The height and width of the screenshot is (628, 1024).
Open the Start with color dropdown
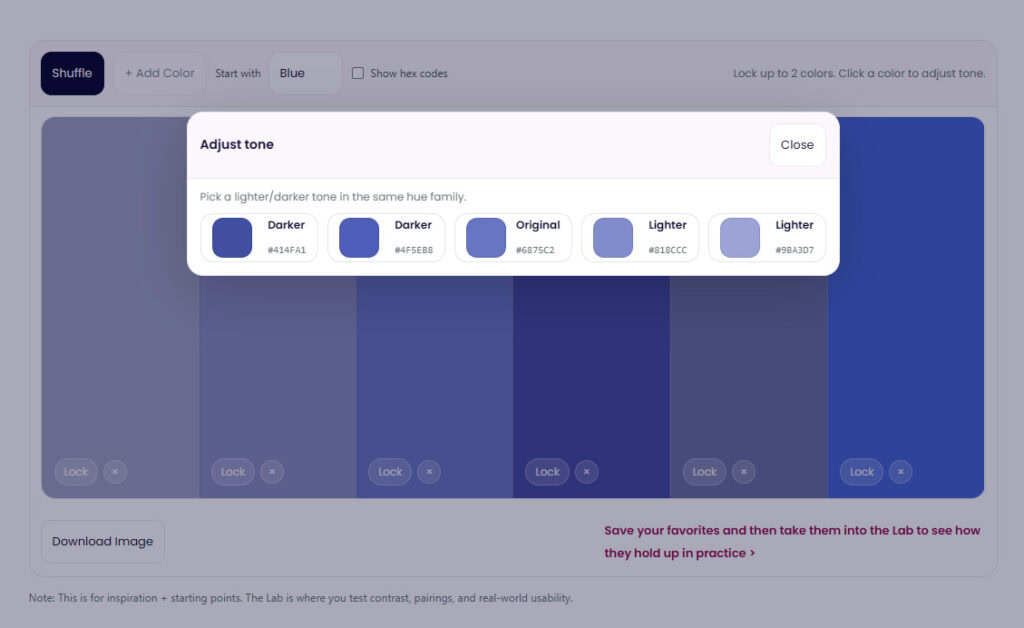[x=305, y=72]
